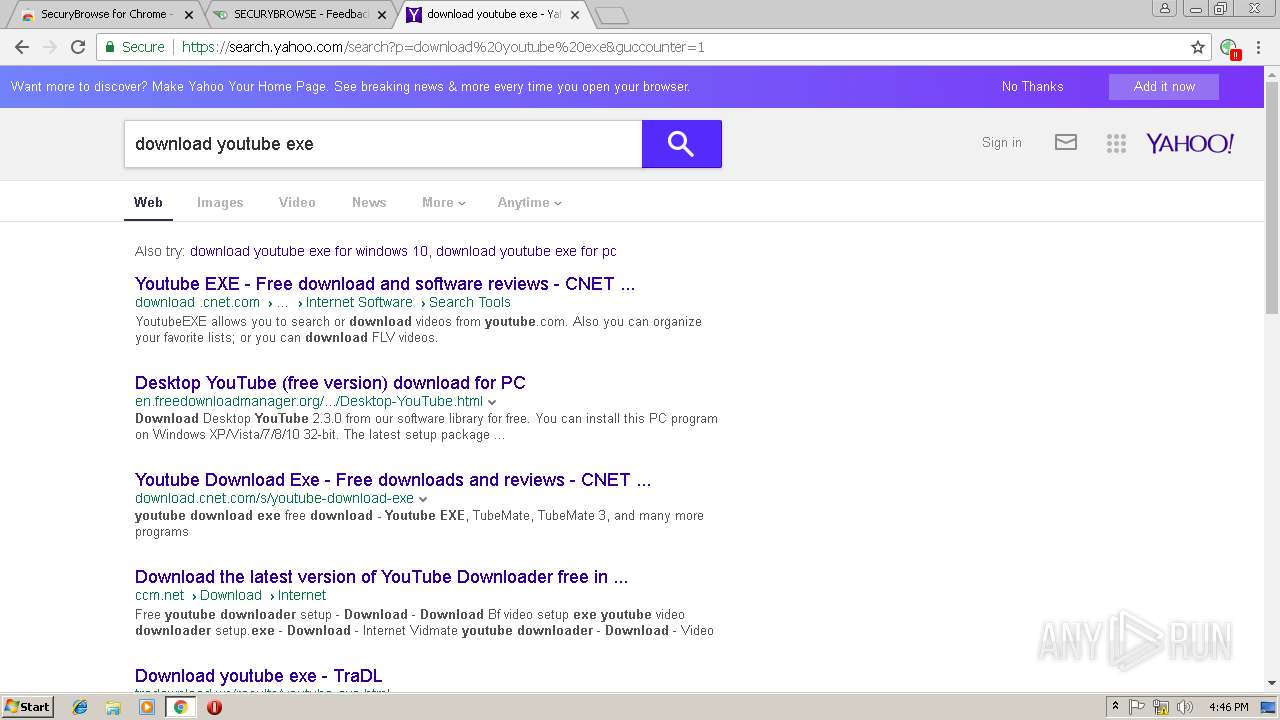Expand the Anytime filter dropdown

529,202
